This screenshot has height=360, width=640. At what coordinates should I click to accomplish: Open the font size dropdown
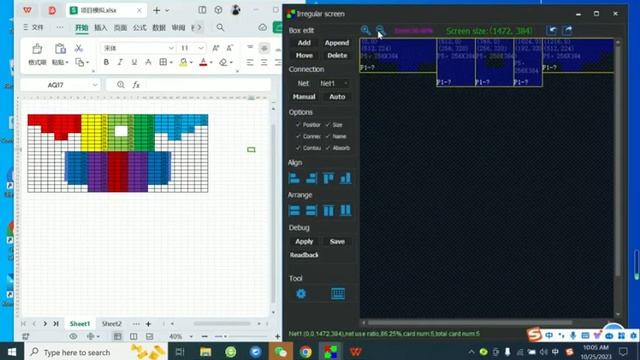point(201,48)
